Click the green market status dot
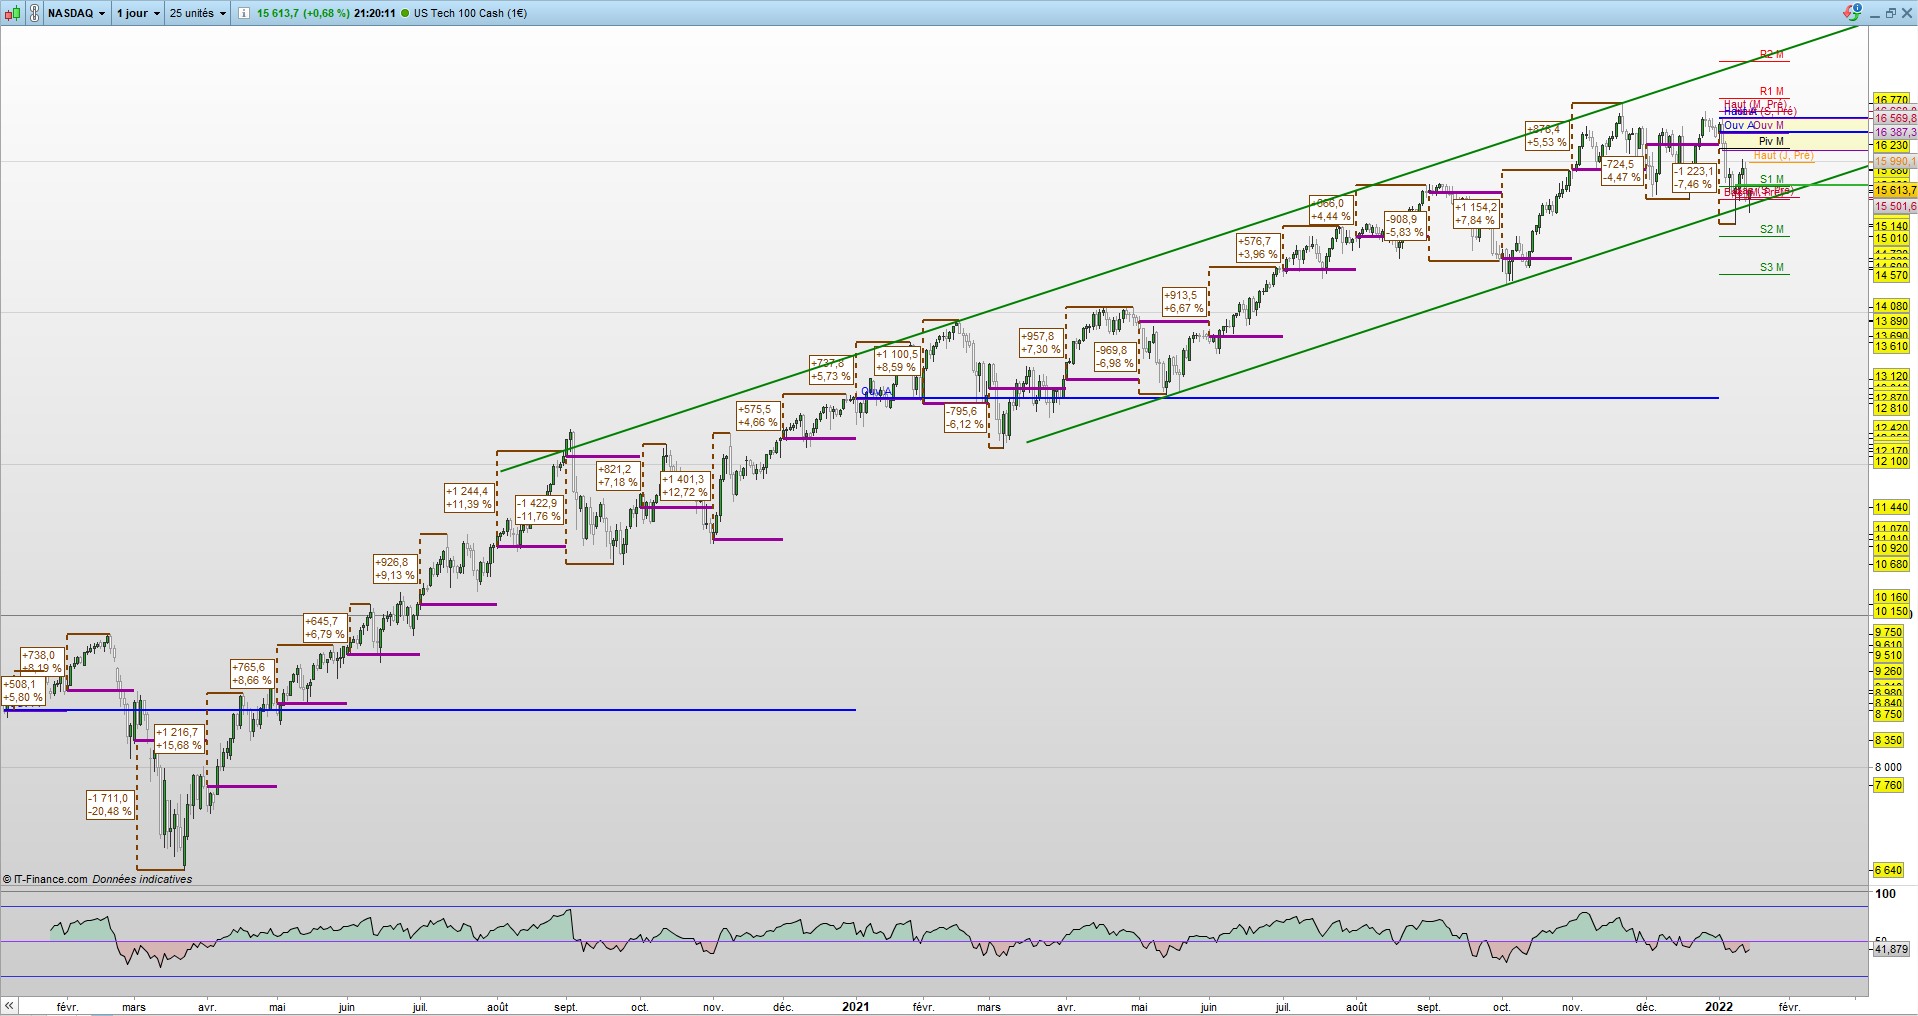1918x1016 pixels. pyautogui.click(x=407, y=13)
